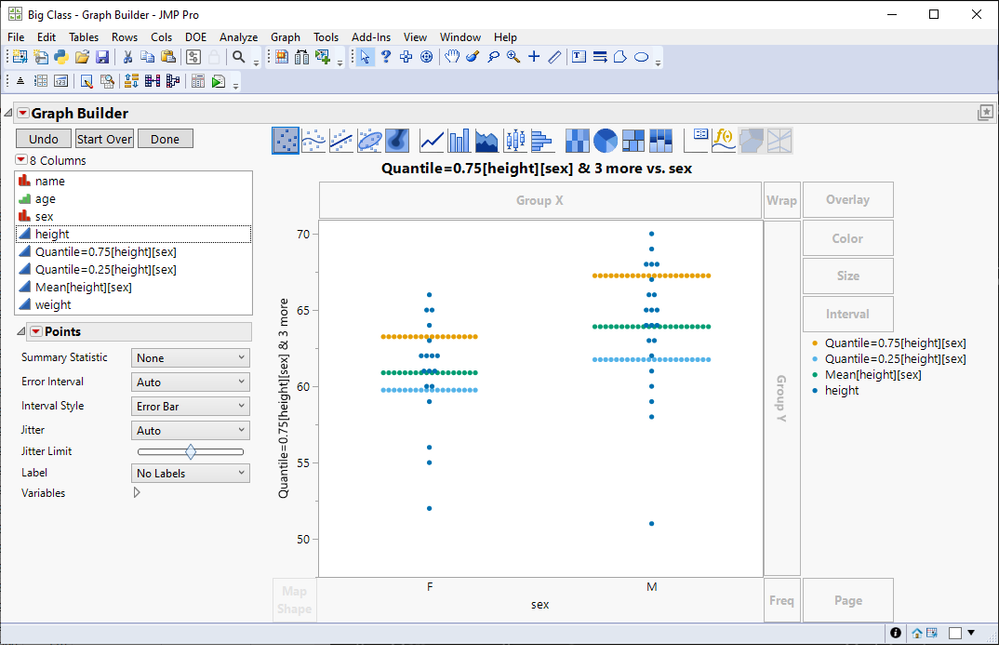
Task: Select the Area chart element icon
Action: point(486,140)
